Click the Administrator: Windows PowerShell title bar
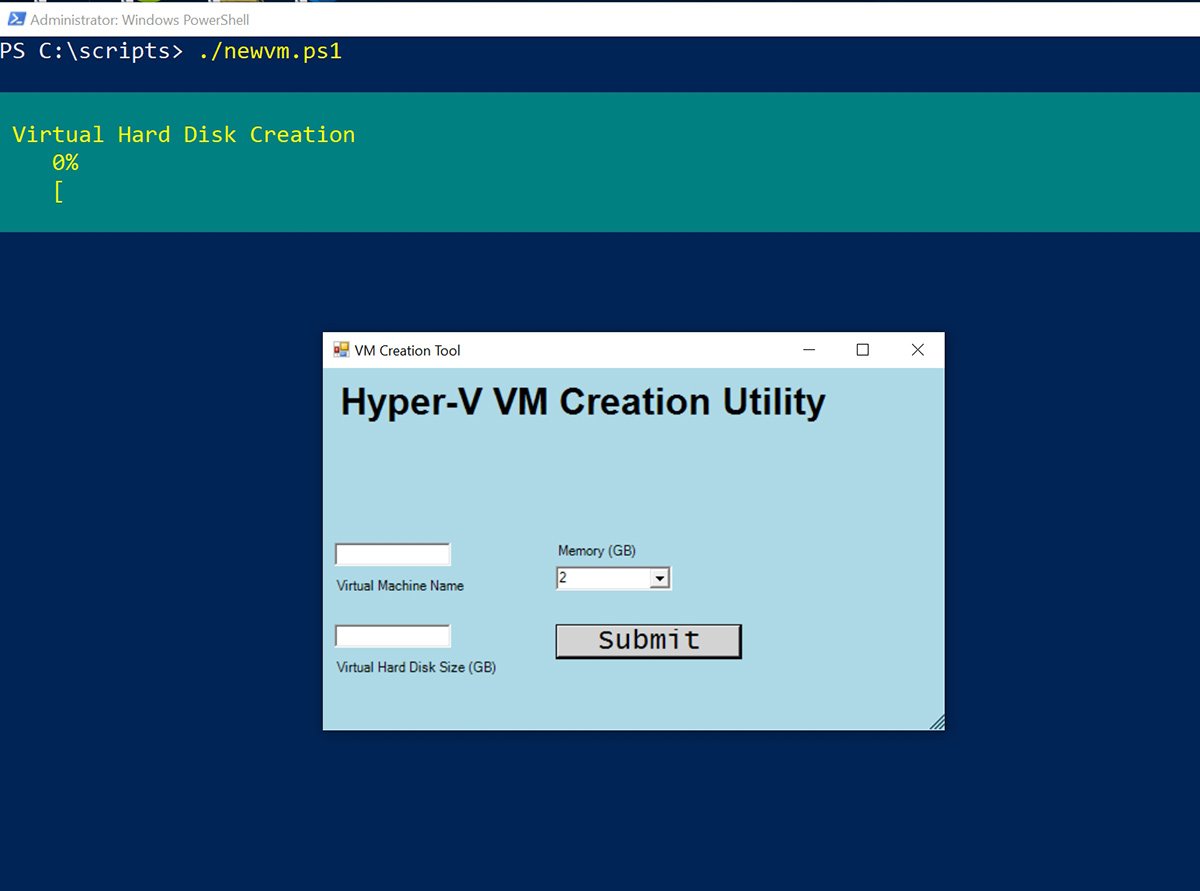 140,19
